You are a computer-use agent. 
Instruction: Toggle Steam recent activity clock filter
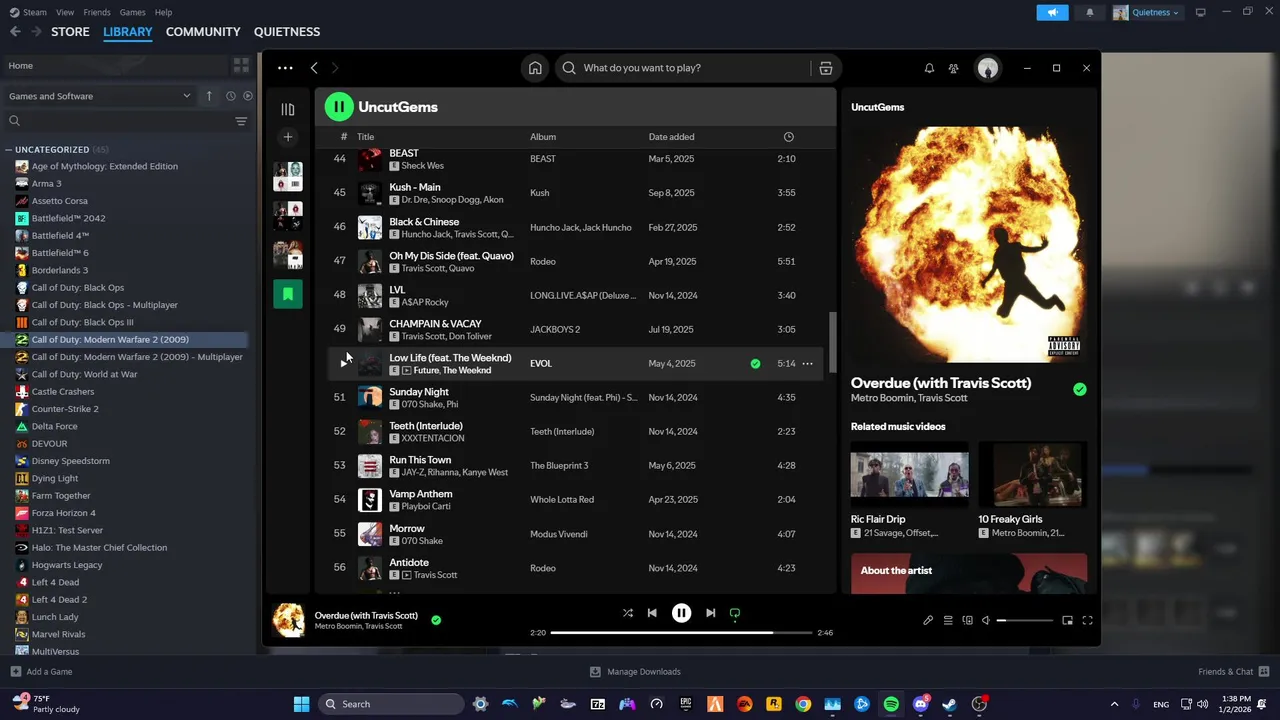click(230, 96)
